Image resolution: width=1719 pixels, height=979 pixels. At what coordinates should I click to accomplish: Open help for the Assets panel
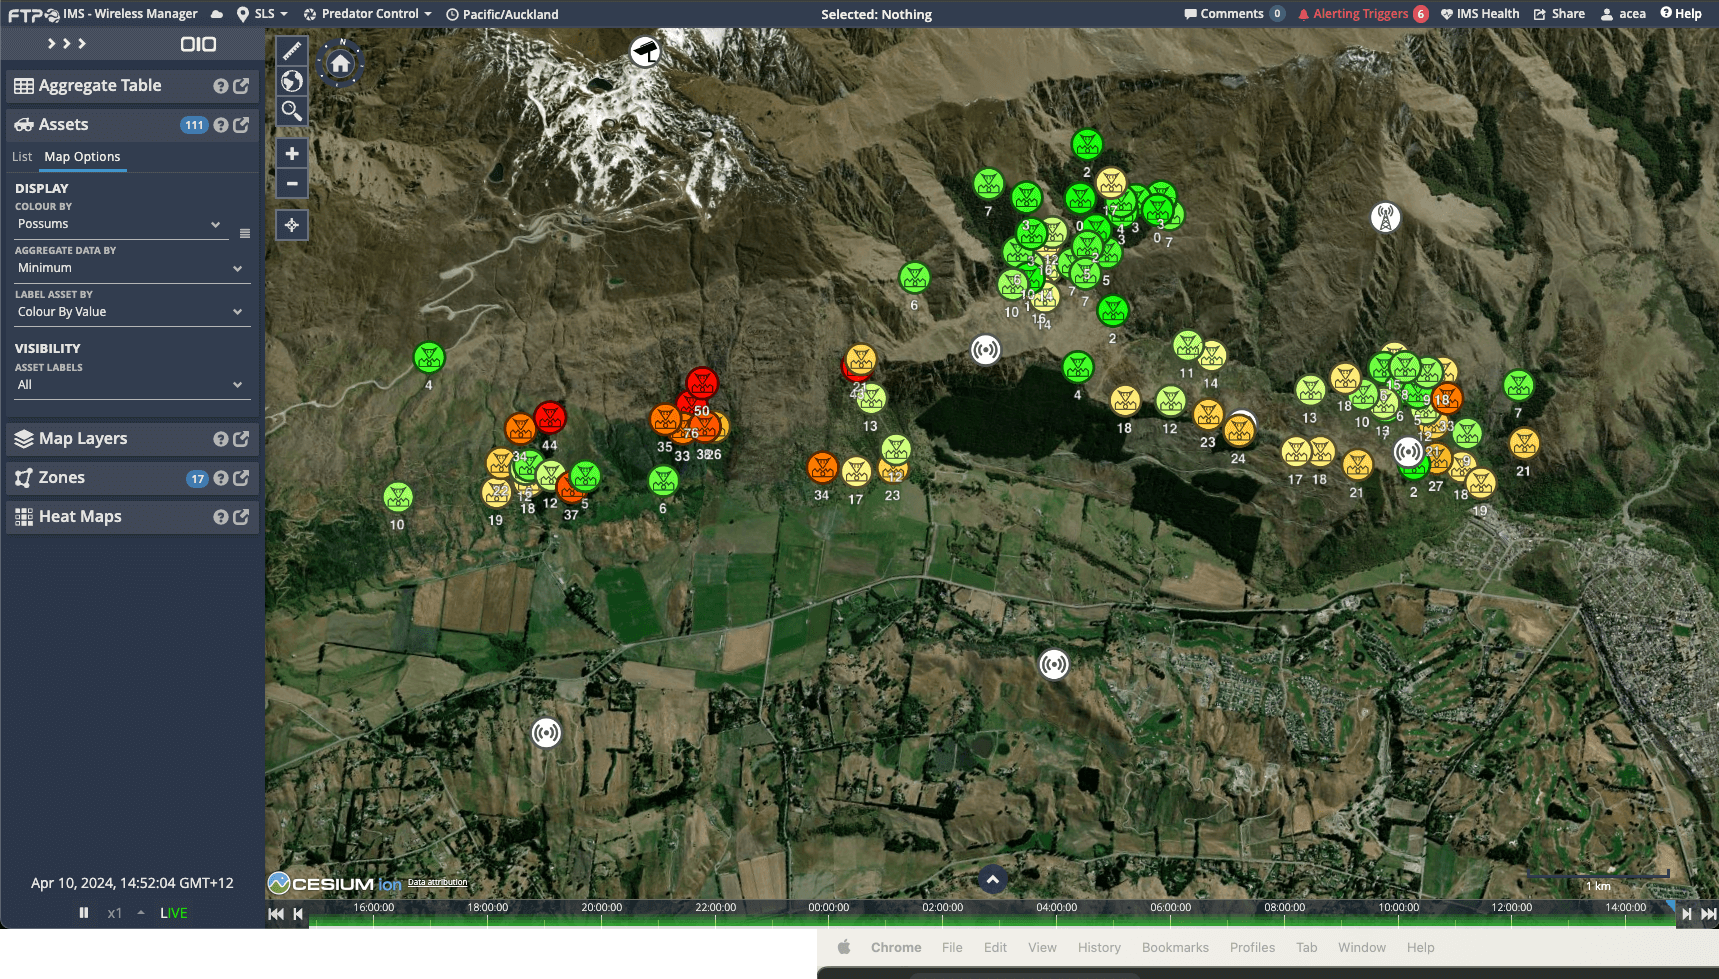[221, 125]
